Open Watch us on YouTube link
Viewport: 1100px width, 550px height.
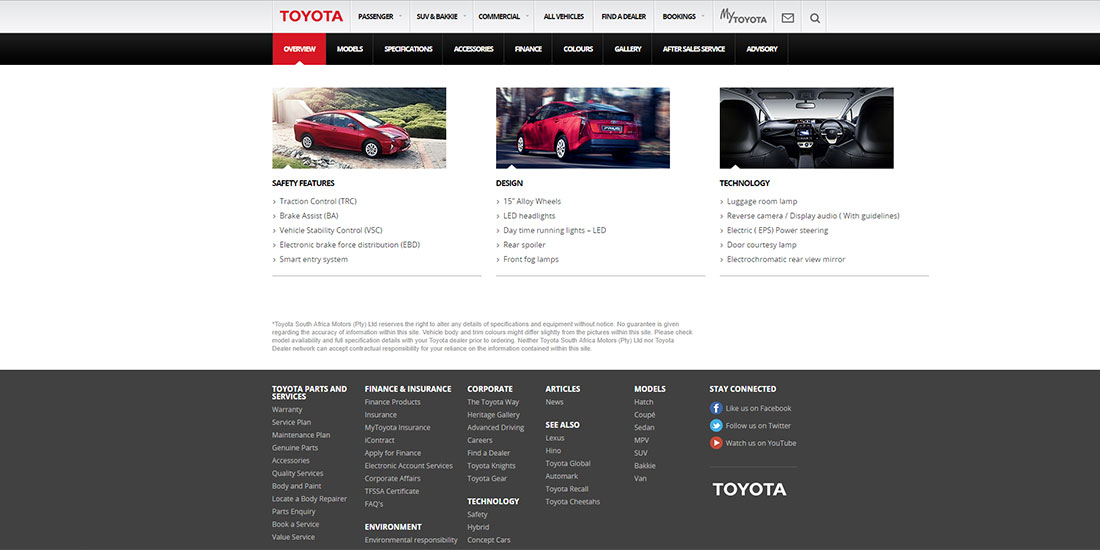(x=760, y=443)
